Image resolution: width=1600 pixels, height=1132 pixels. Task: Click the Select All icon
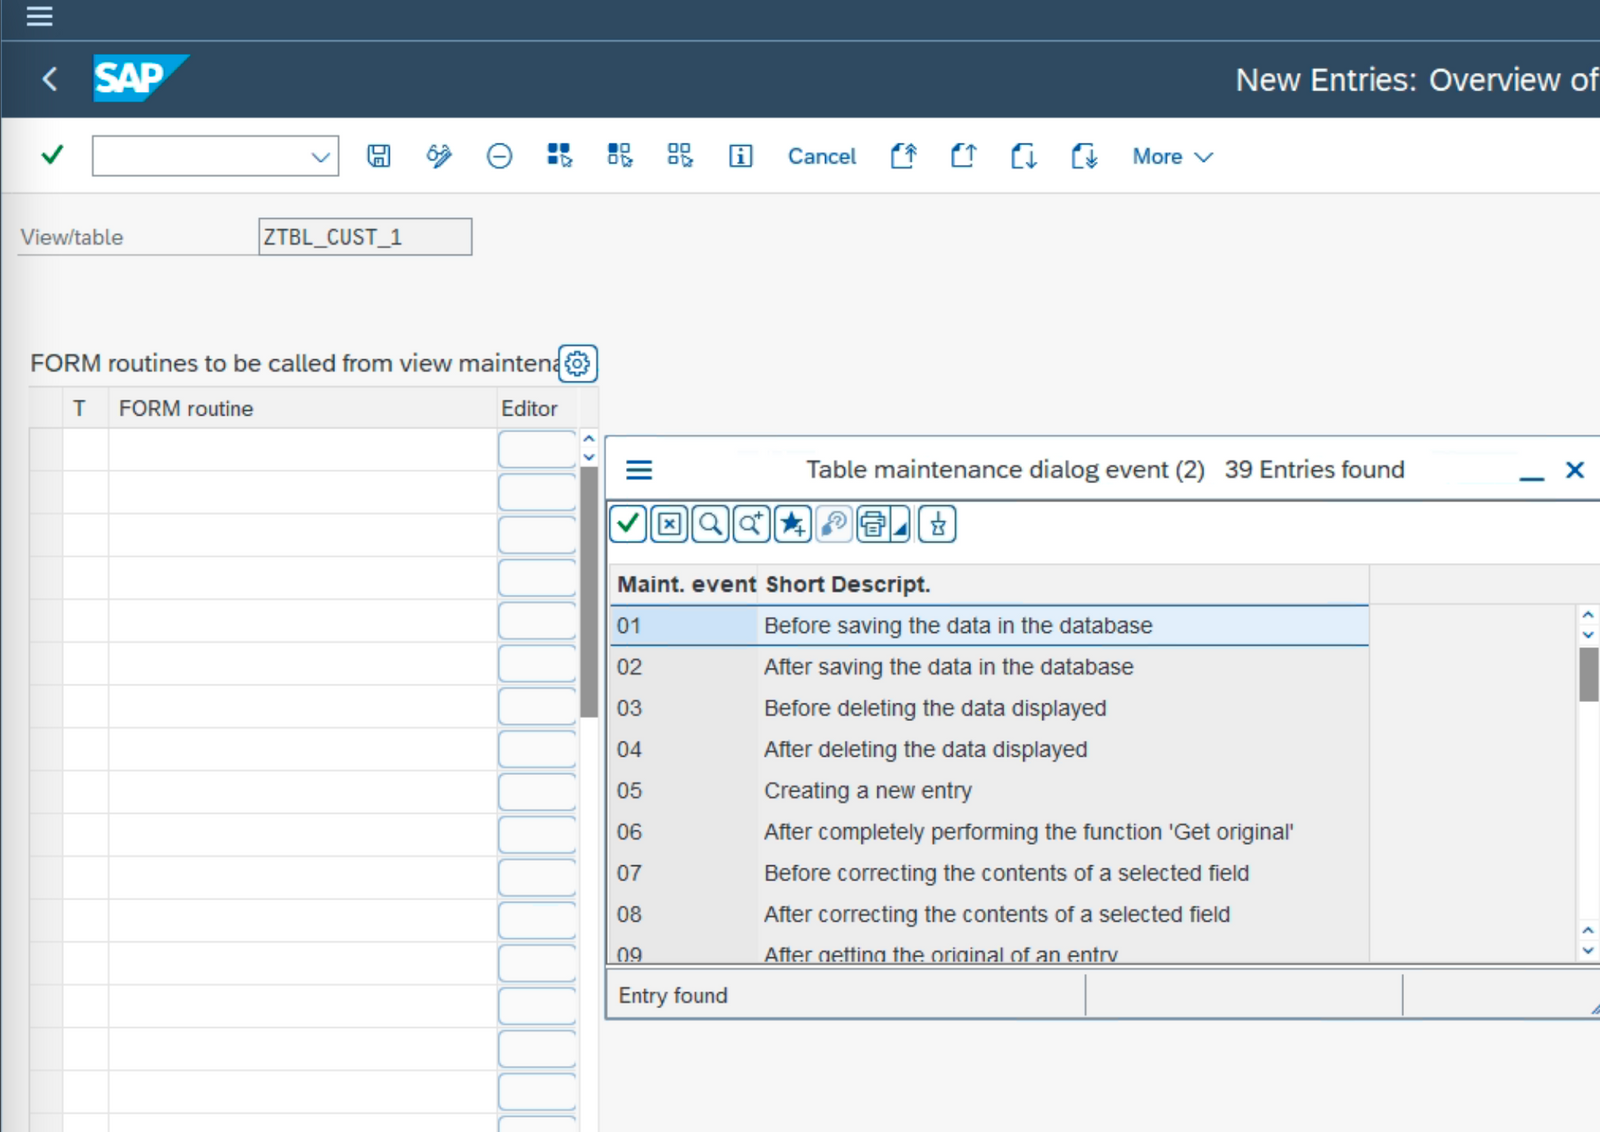[x=560, y=156]
